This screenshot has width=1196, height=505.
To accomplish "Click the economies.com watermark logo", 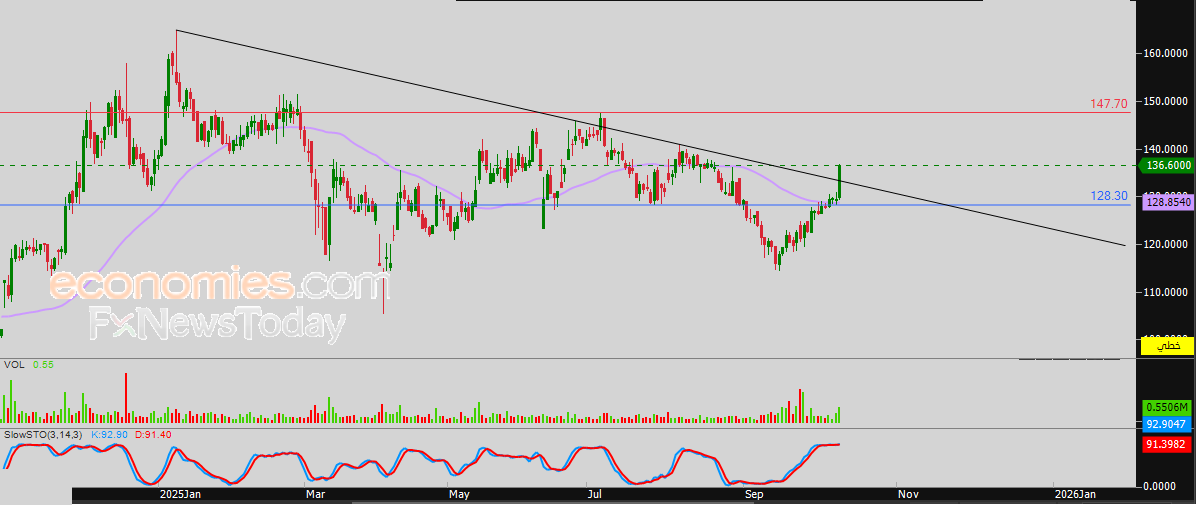I will (218, 285).
